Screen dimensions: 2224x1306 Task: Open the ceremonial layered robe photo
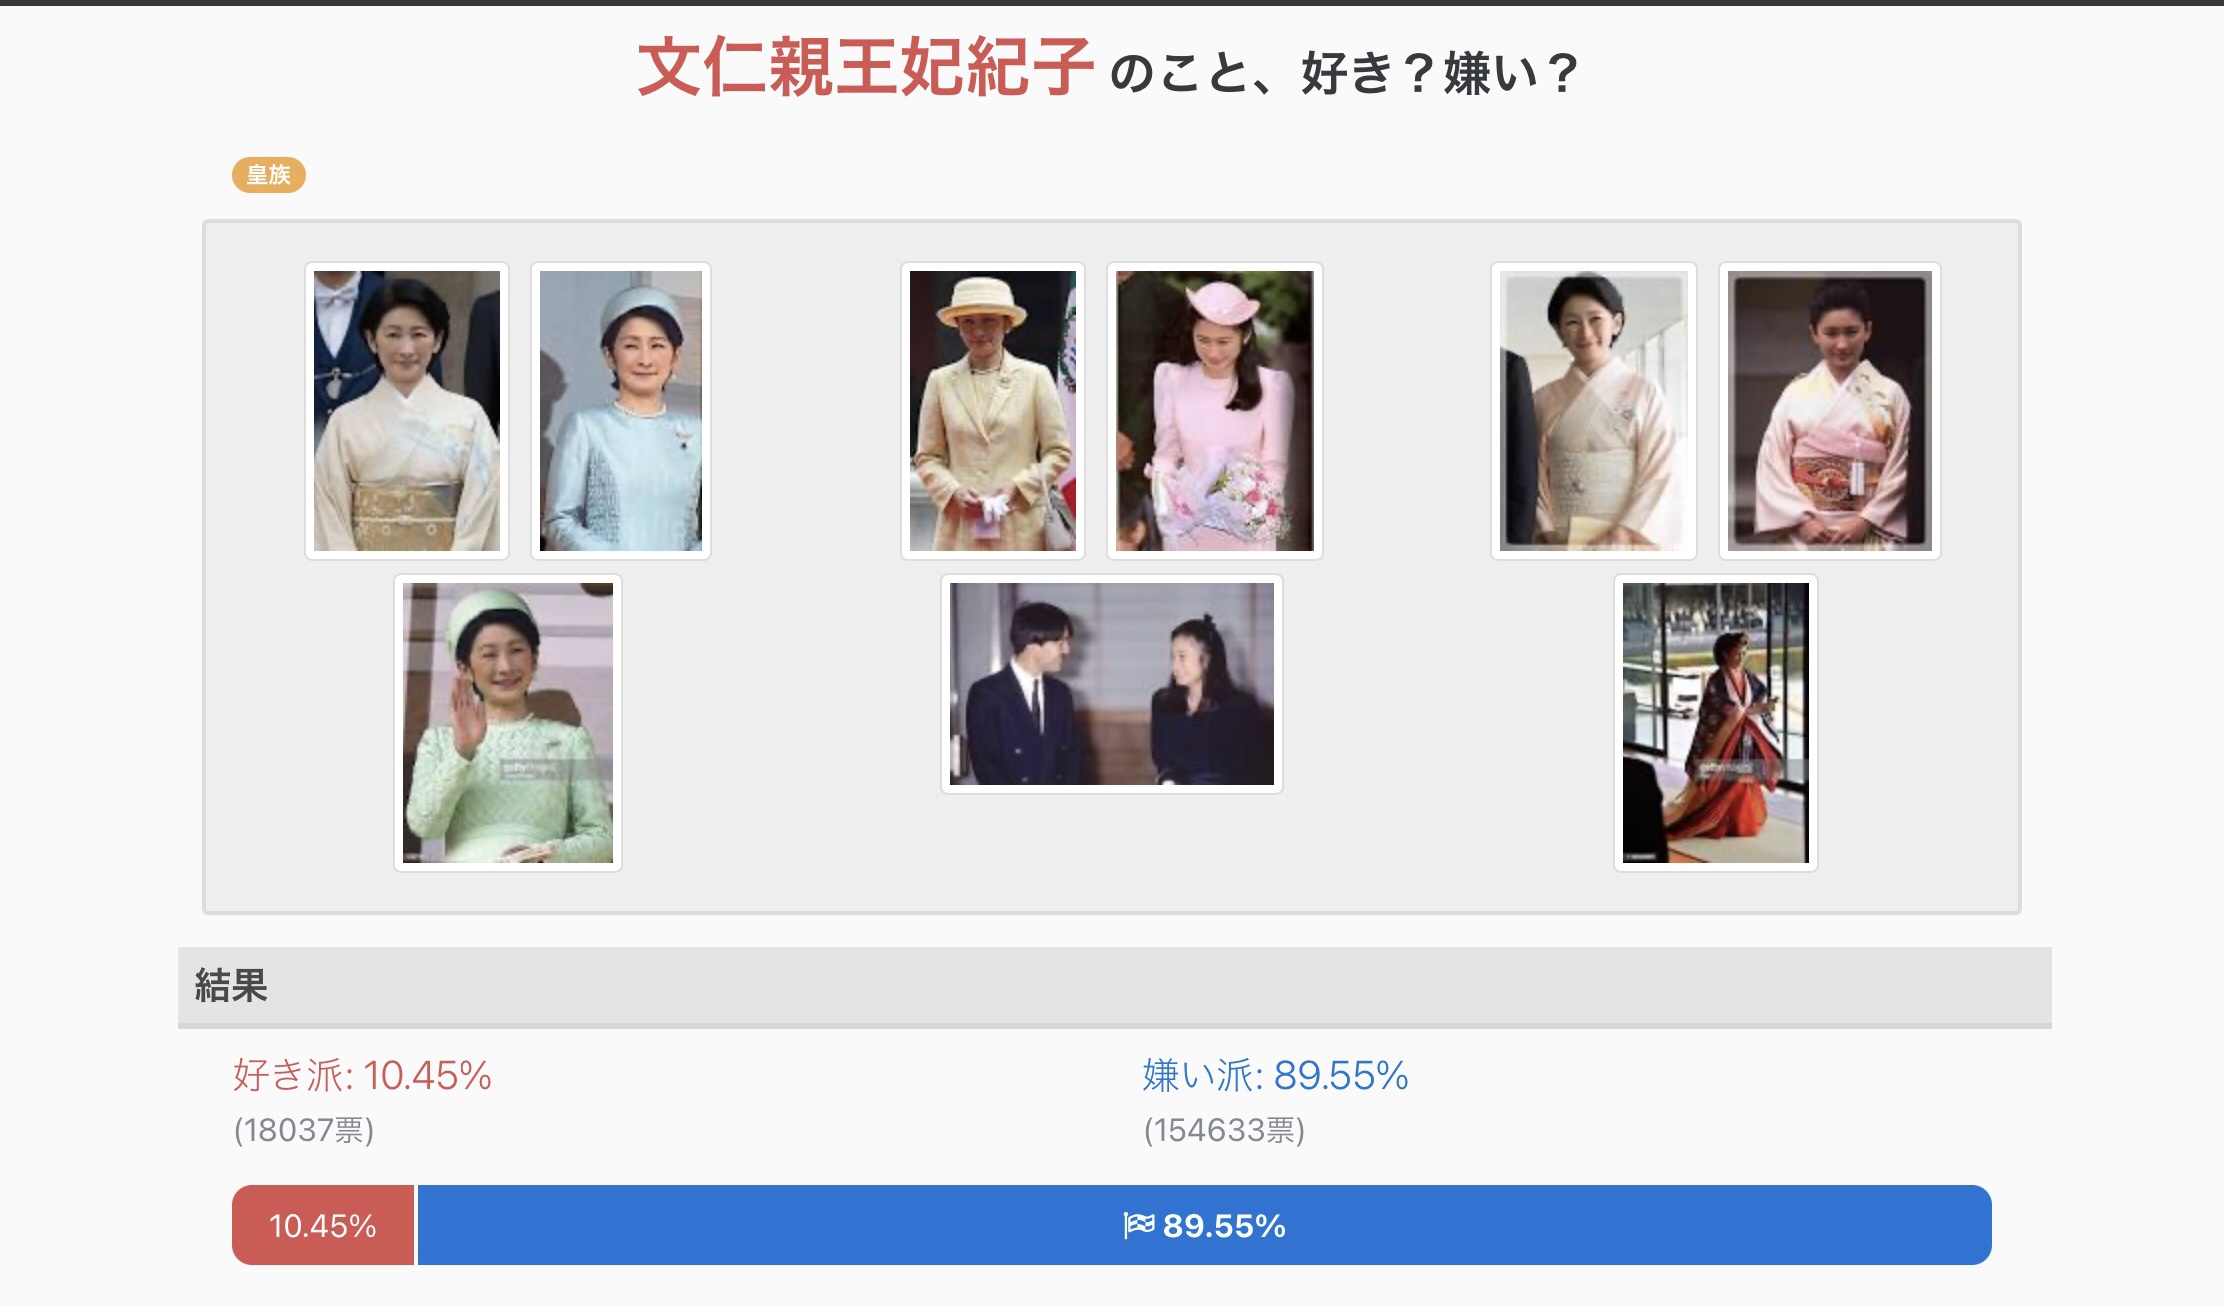(x=1716, y=723)
